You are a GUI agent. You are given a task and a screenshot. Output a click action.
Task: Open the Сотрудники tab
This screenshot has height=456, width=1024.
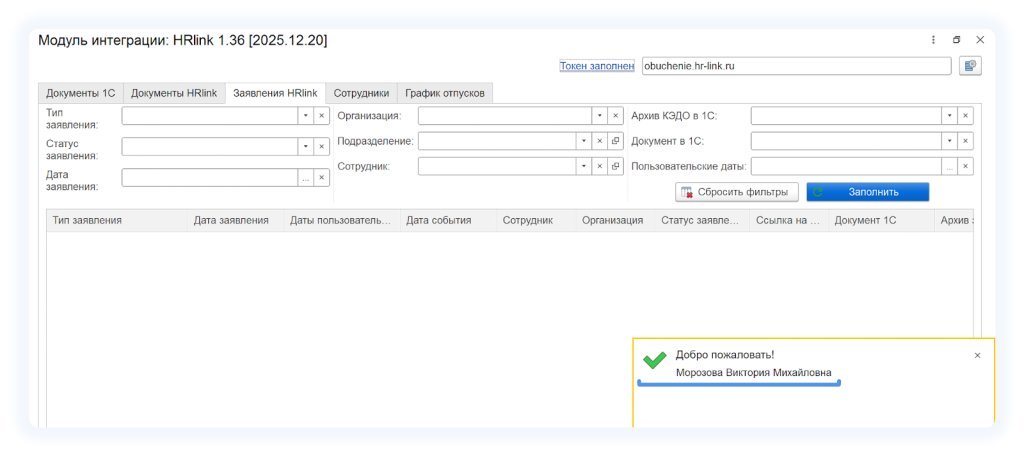pyautogui.click(x=361, y=93)
